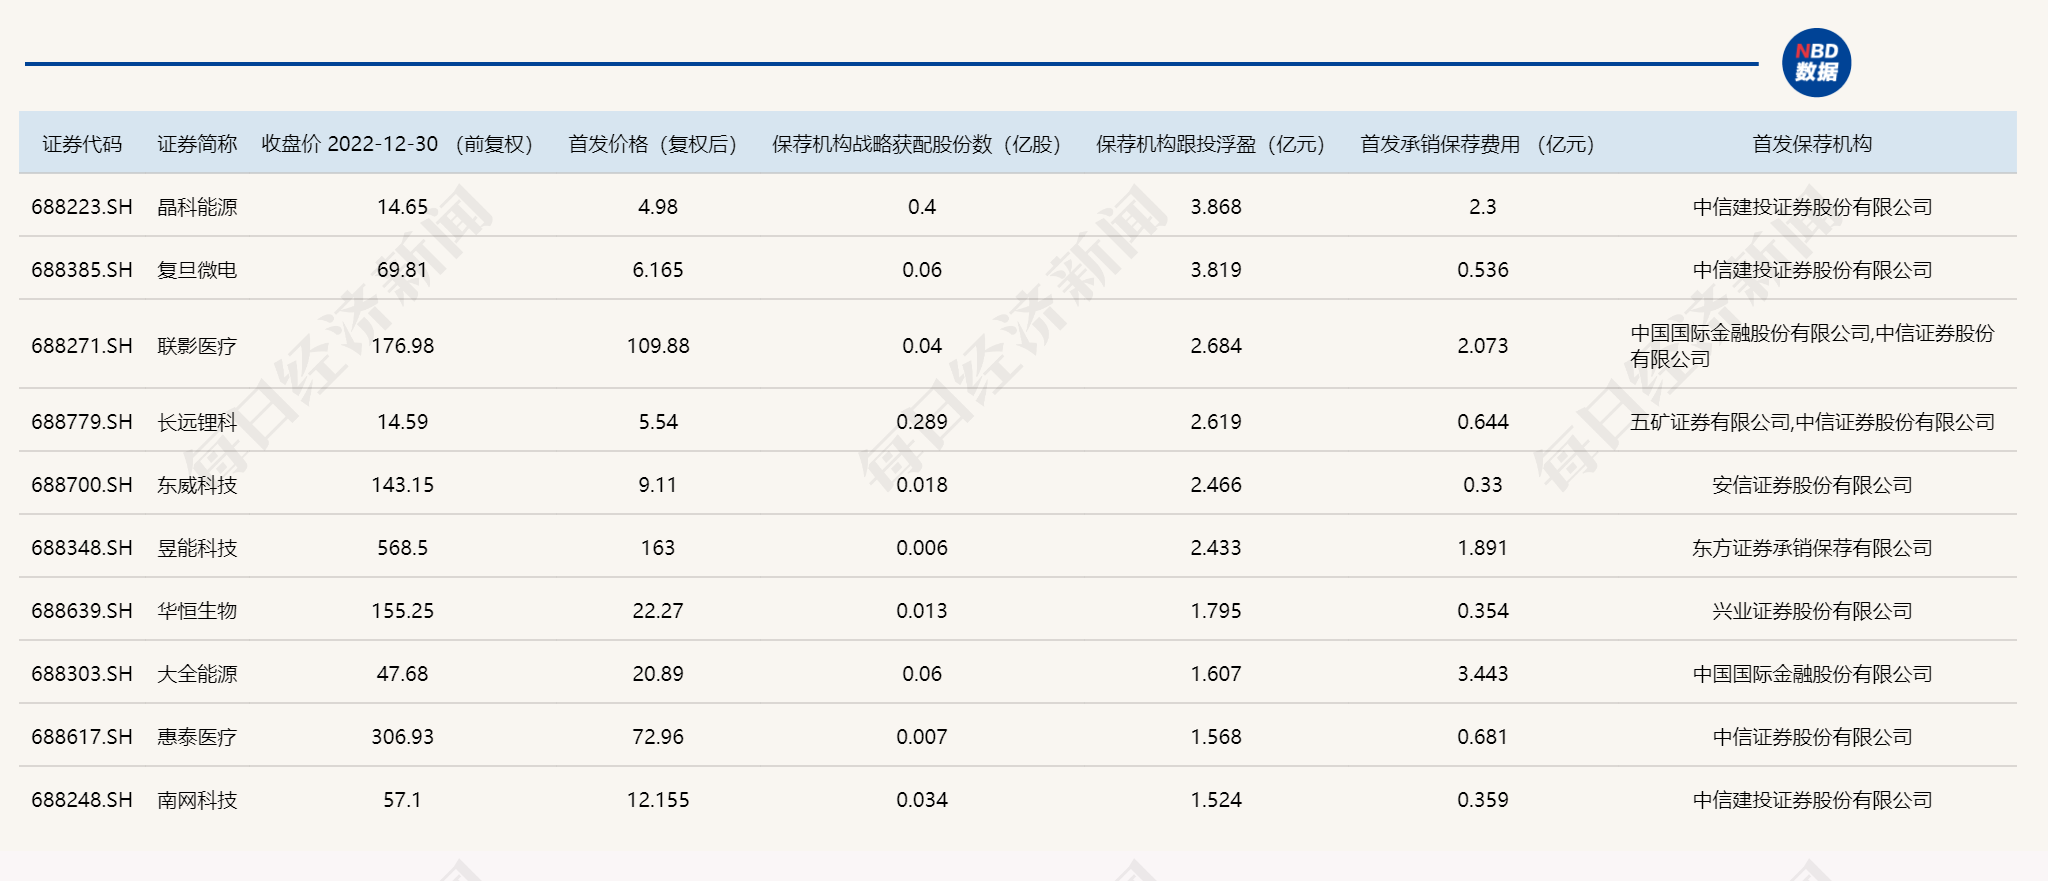The image size is (2048, 881).
Task: Select floating profit value 3.819
Action: pos(1216,270)
